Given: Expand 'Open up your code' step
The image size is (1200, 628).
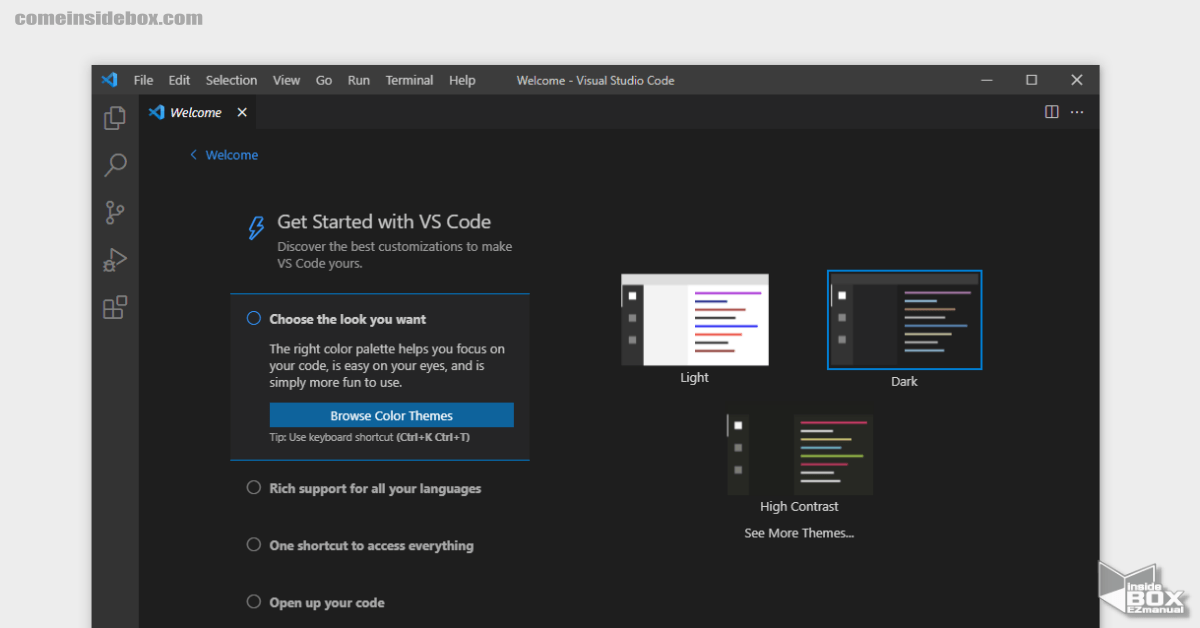Looking at the screenshot, I should [x=327, y=602].
